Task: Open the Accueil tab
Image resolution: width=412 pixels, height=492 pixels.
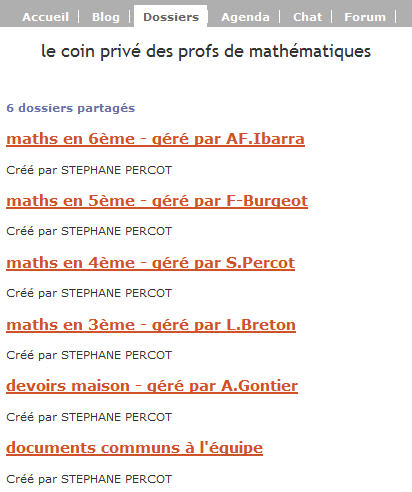Action: [x=46, y=17]
